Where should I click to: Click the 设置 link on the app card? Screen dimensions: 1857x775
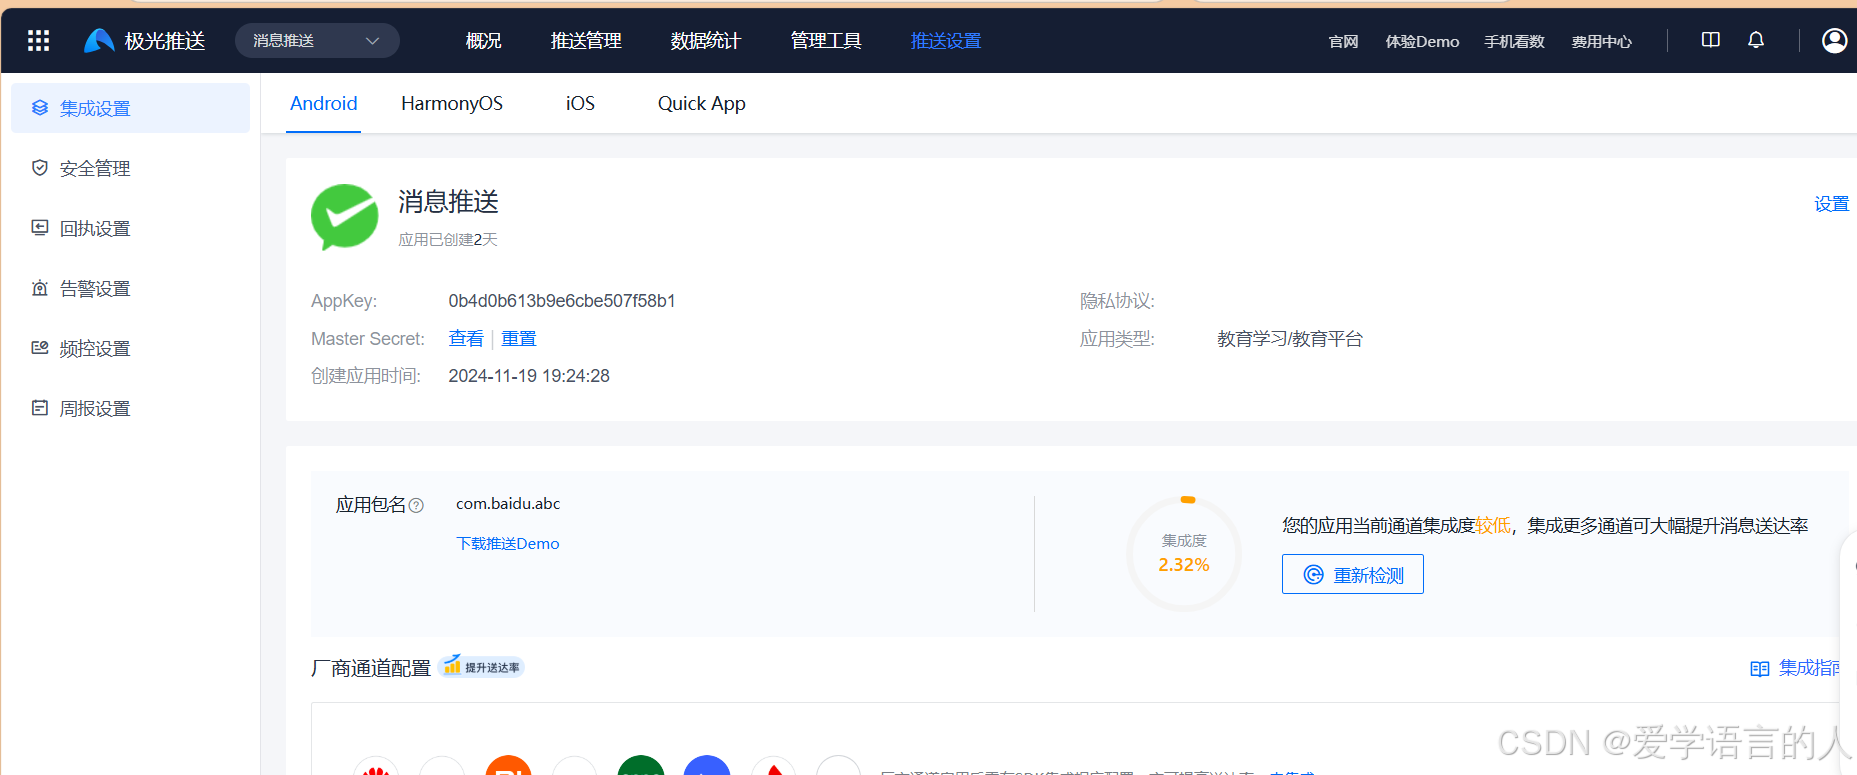pyautogui.click(x=1831, y=204)
